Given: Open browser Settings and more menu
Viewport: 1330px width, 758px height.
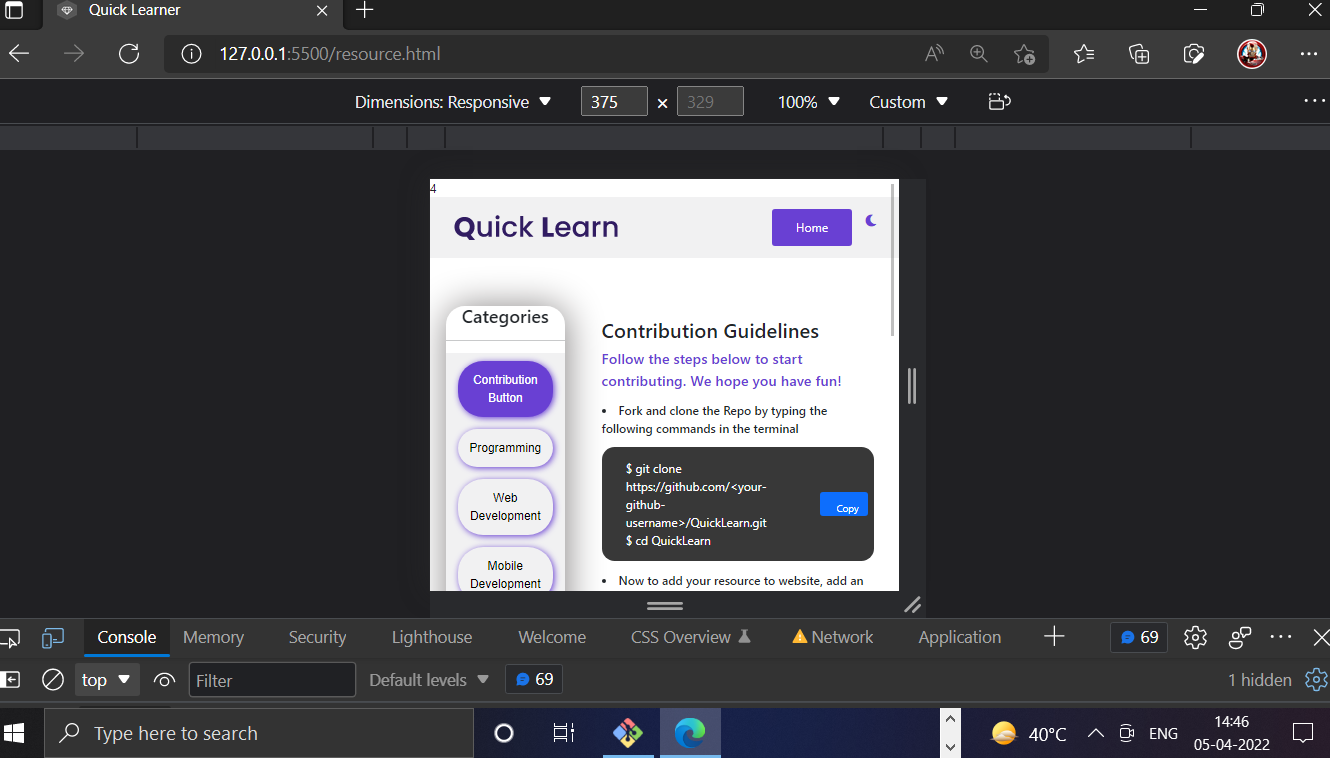Looking at the screenshot, I should [1309, 54].
